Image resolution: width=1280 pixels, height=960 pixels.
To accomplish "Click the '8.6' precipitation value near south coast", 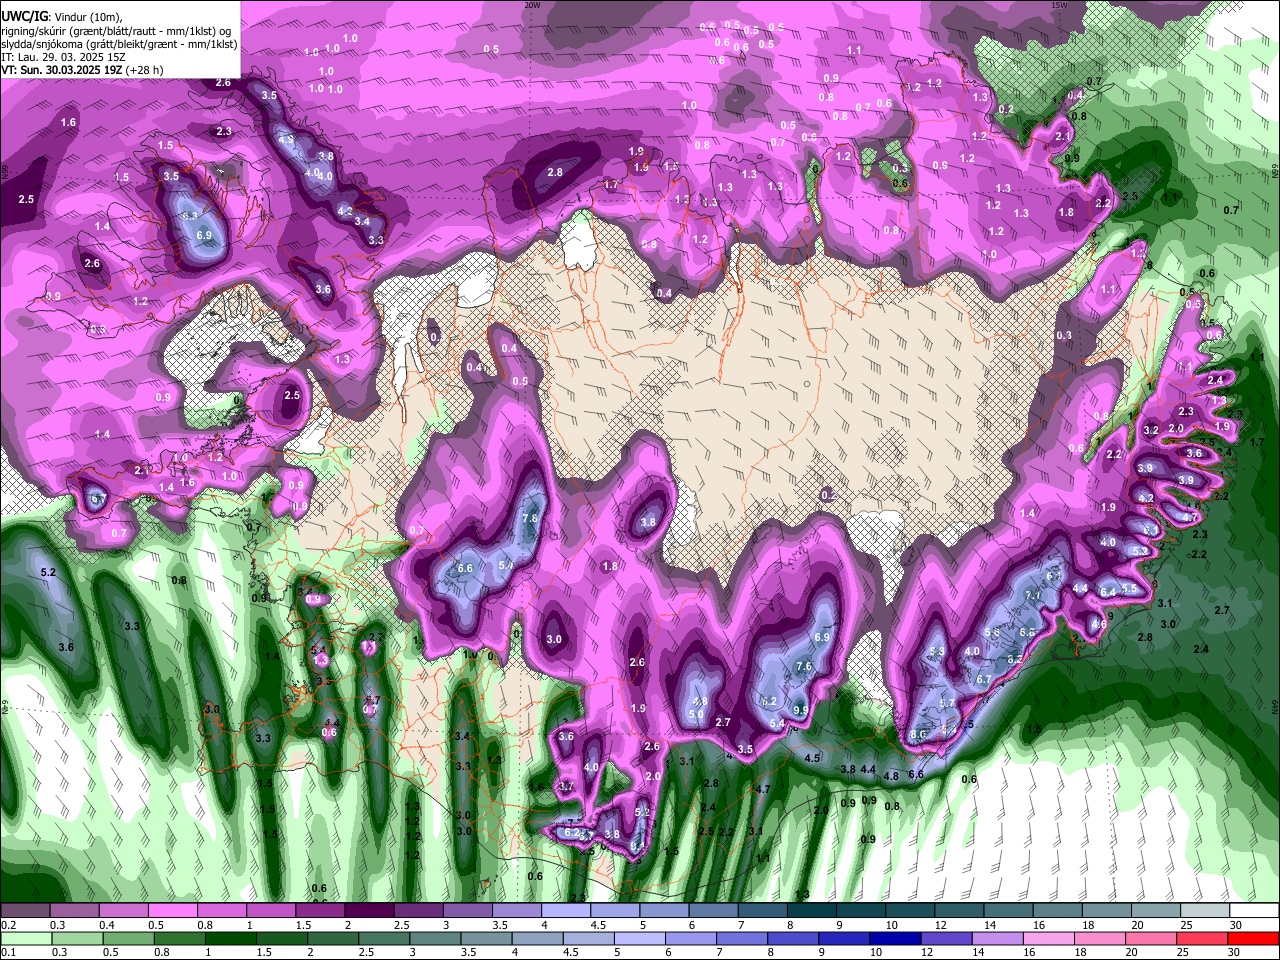I will click(x=918, y=734).
